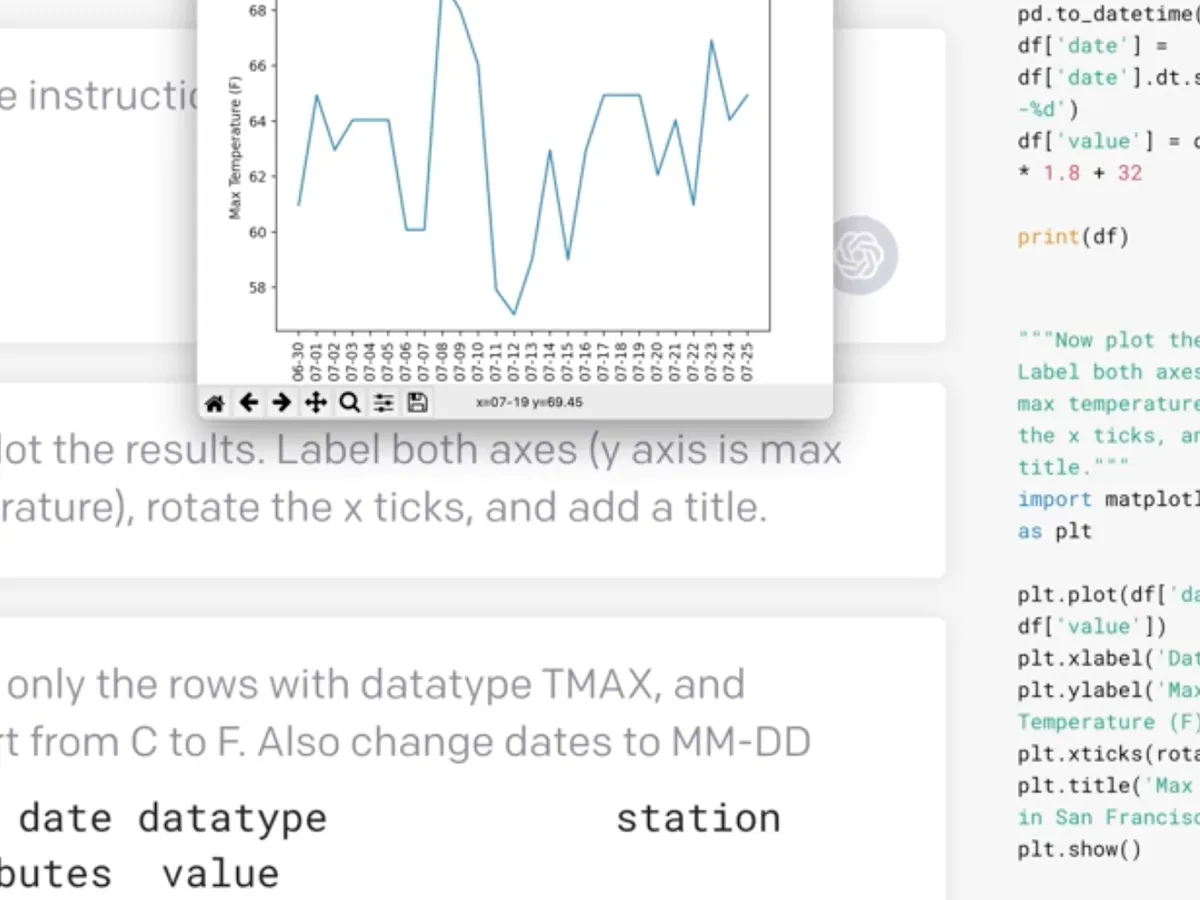
Task: Click the round OpenAI logo icon
Action: pos(861,255)
